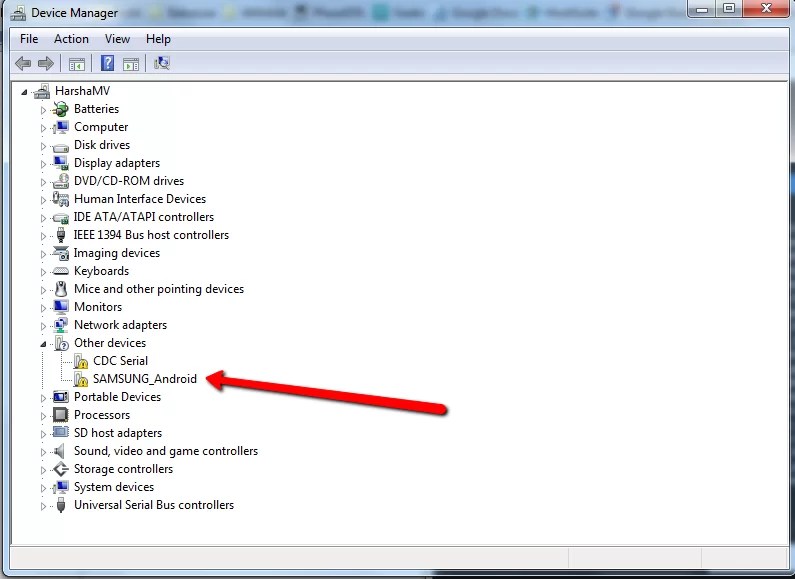This screenshot has height=579, width=795.
Task: Click the Universal Serial Bus controllers icon
Action: 61,505
